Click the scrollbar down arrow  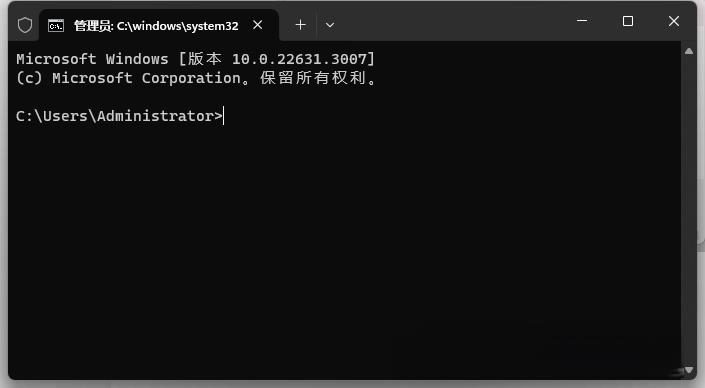coord(688,370)
